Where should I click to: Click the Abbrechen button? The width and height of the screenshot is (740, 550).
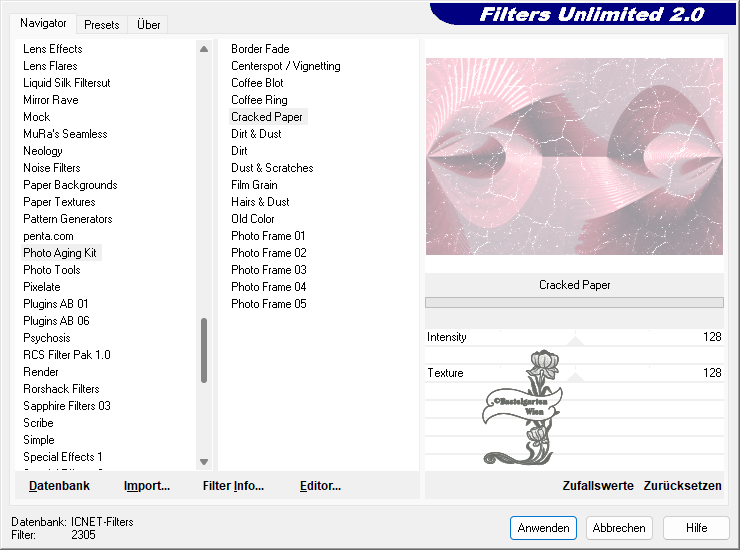coord(619,528)
